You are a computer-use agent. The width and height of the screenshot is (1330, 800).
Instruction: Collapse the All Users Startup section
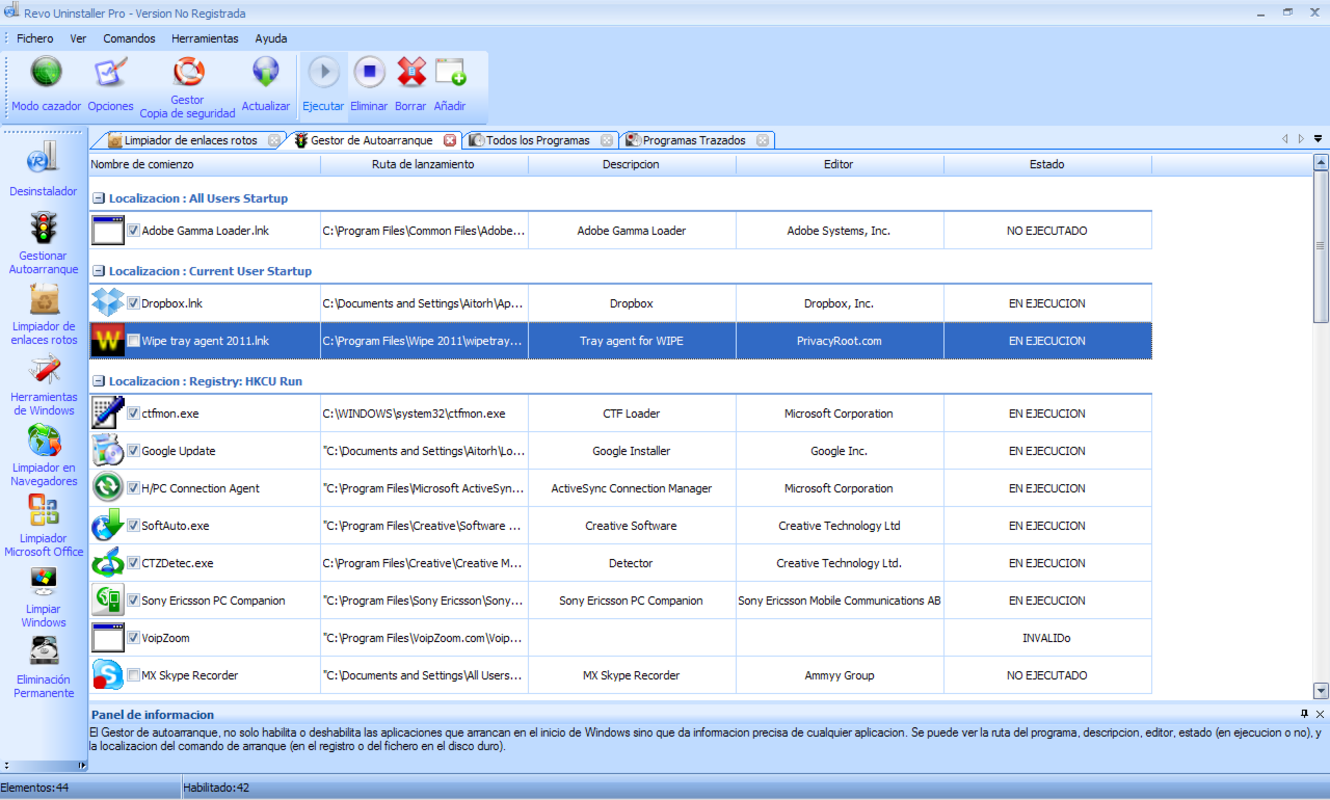(x=97, y=198)
